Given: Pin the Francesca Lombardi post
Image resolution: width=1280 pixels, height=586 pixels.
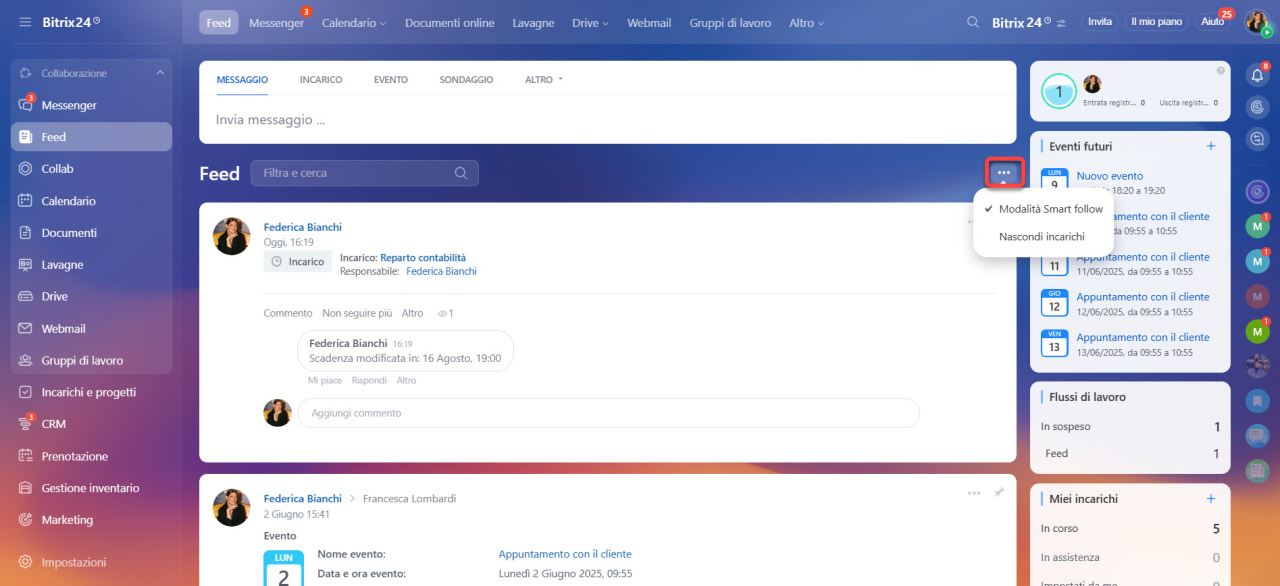Looking at the screenshot, I should tap(998, 493).
